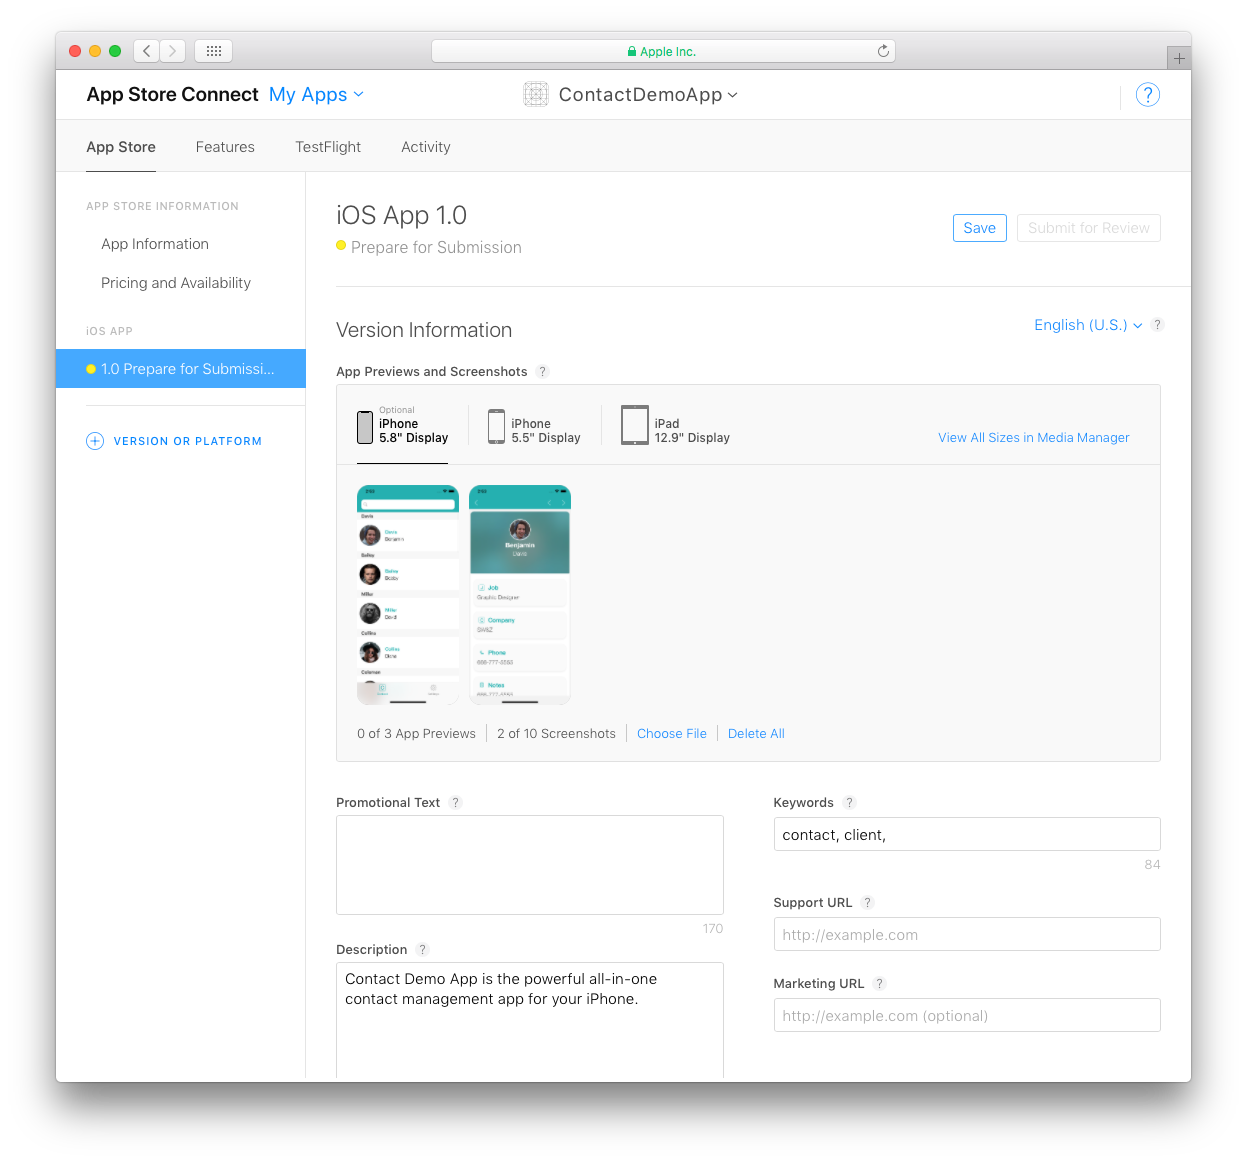
Task: Open App Information in the sidebar
Action: click(x=155, y=244)
